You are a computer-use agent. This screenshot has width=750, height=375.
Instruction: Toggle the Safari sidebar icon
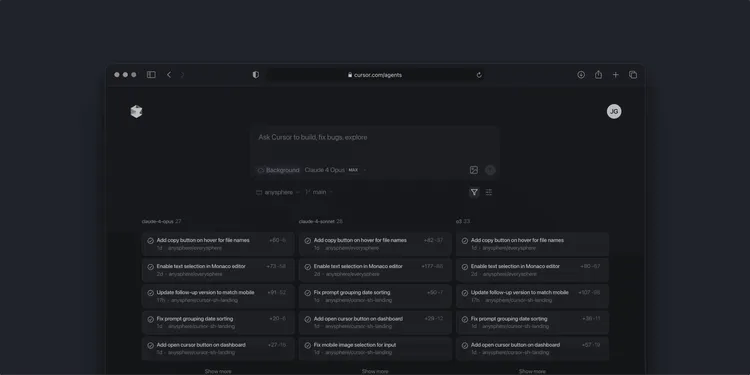(x=151, y=75)
